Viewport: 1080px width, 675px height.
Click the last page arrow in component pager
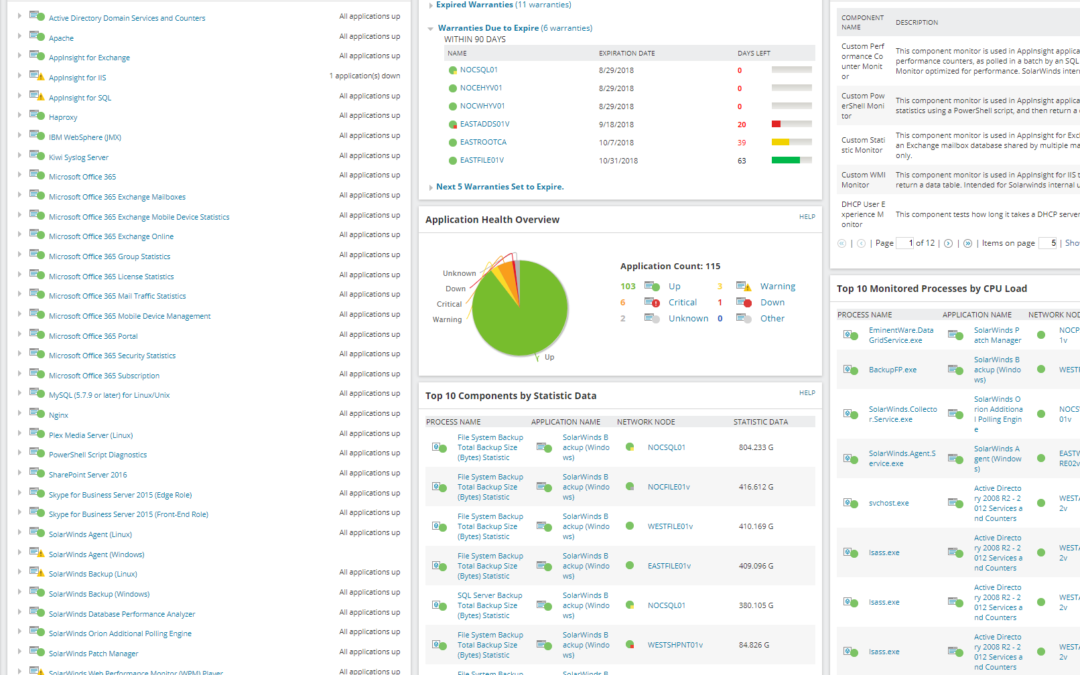tap(968, 243)
